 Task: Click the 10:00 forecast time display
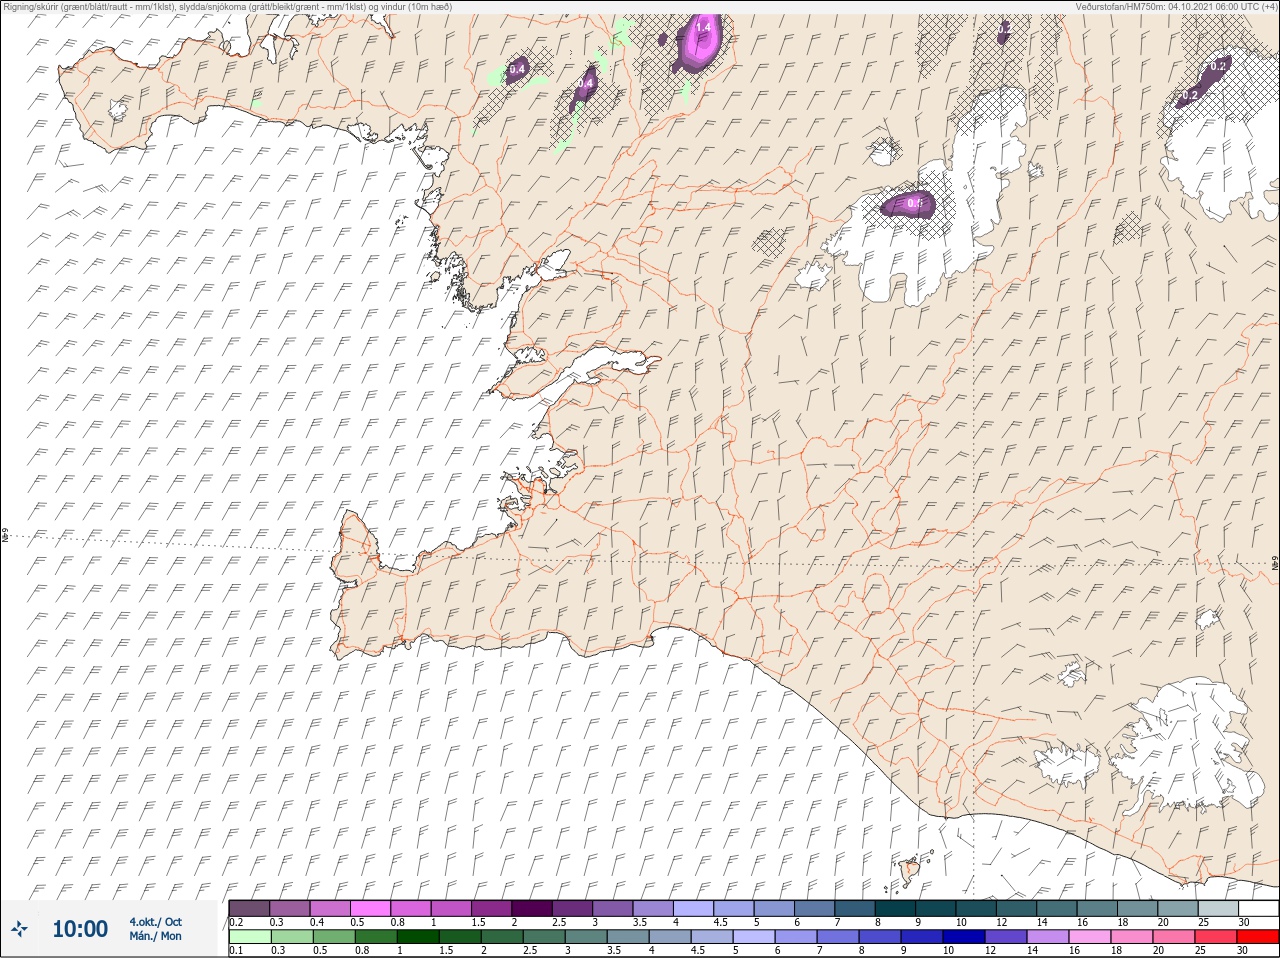click(x=80, y=929)
